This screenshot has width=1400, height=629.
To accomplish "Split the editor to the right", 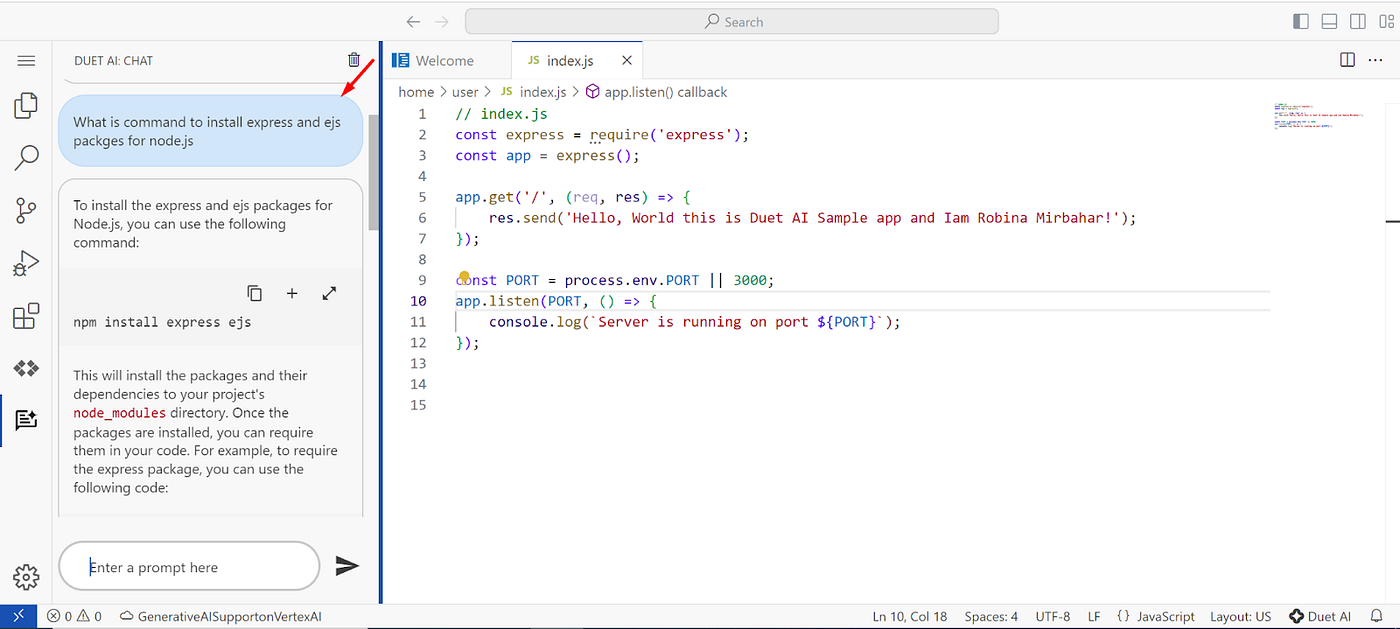I will pyautogui.click(x=1348, y=60).
